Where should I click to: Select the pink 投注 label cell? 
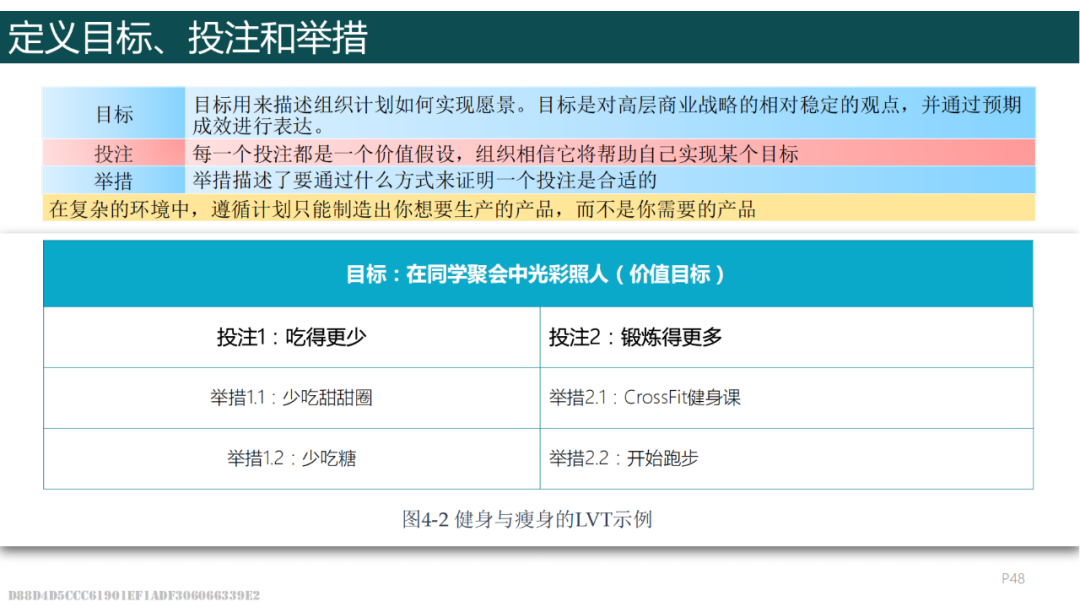114,154
